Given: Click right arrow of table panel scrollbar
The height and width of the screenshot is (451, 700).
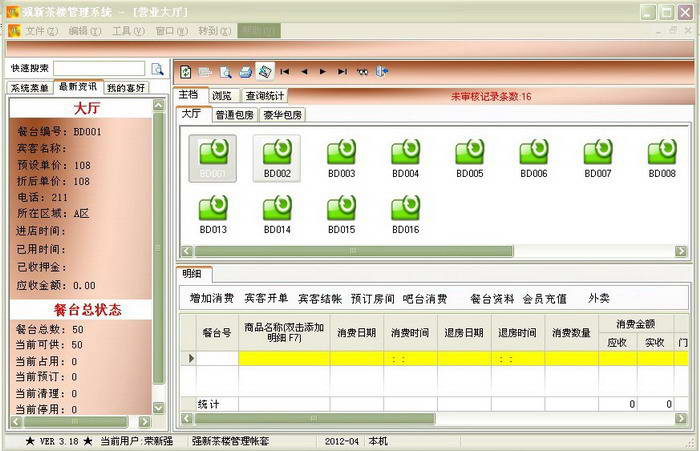Looking at the screenshot, I should tap(680, 251).
